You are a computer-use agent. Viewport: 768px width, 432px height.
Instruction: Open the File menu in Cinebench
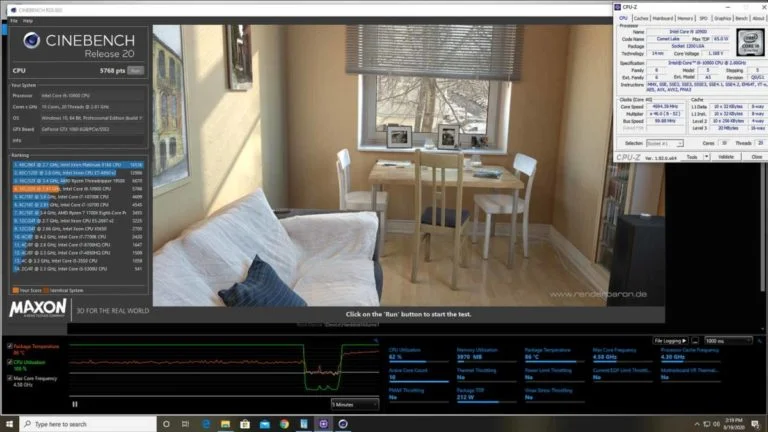click(14, 21)
